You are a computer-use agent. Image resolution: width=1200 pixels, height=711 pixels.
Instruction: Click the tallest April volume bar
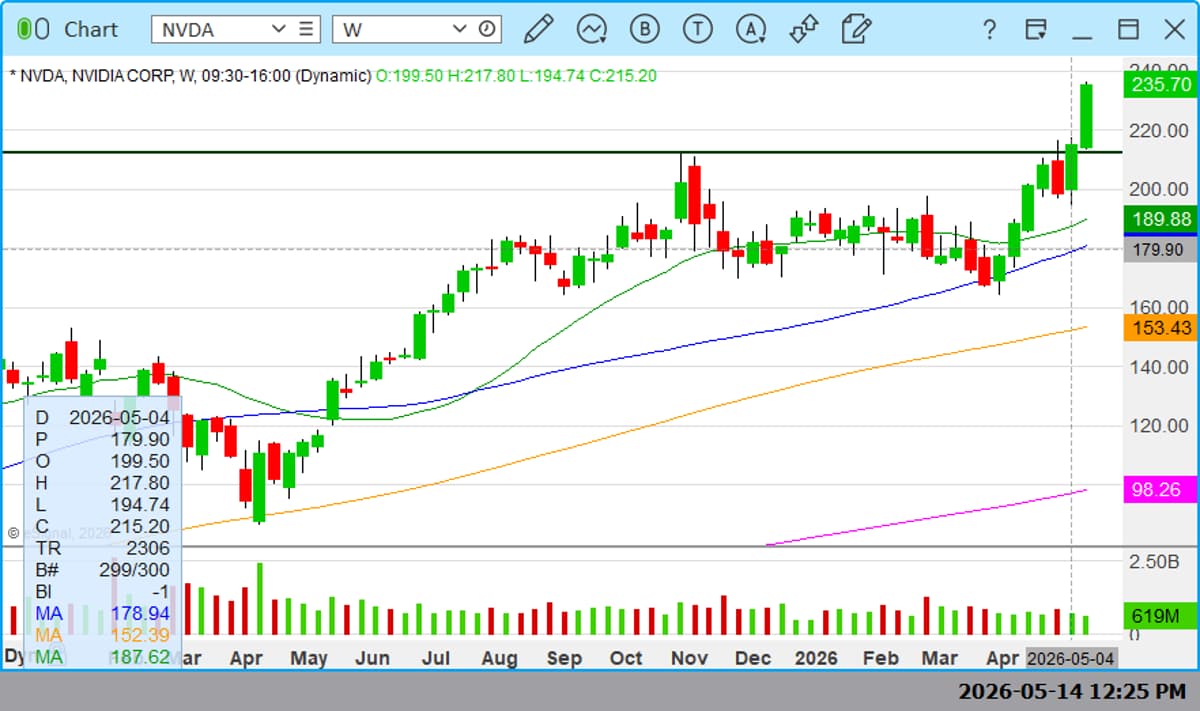coord(259,598)
